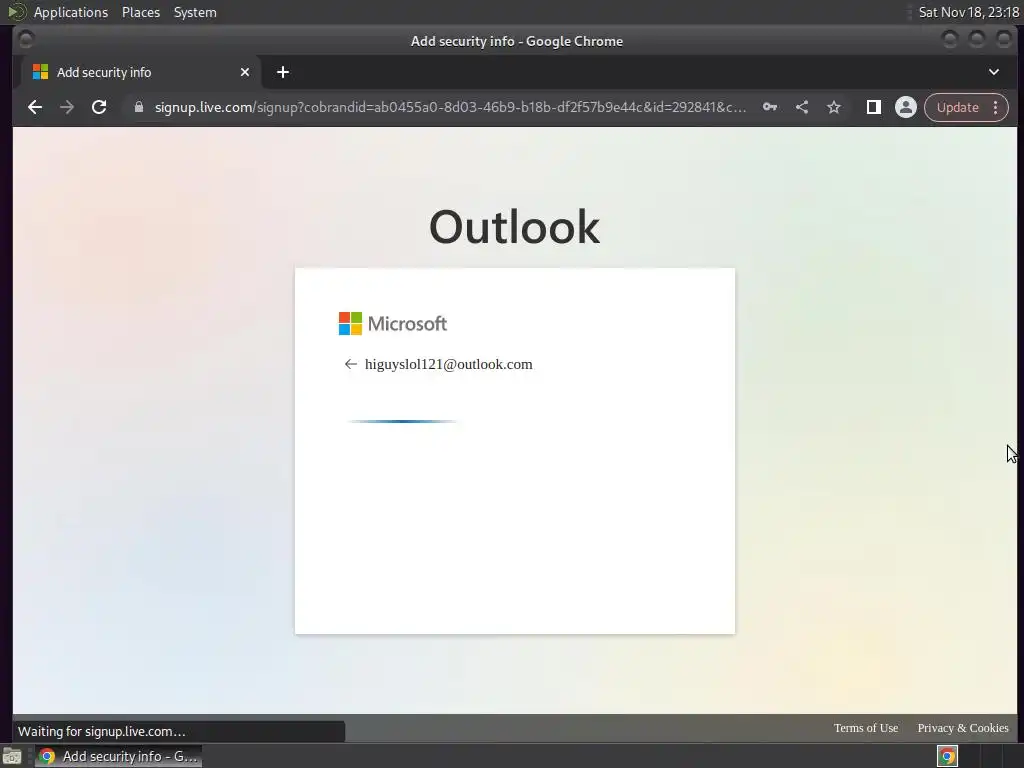The height and width of the screenshot is (768, 1024).
Task: Open a new tab with plus
Action: (283, 72)
